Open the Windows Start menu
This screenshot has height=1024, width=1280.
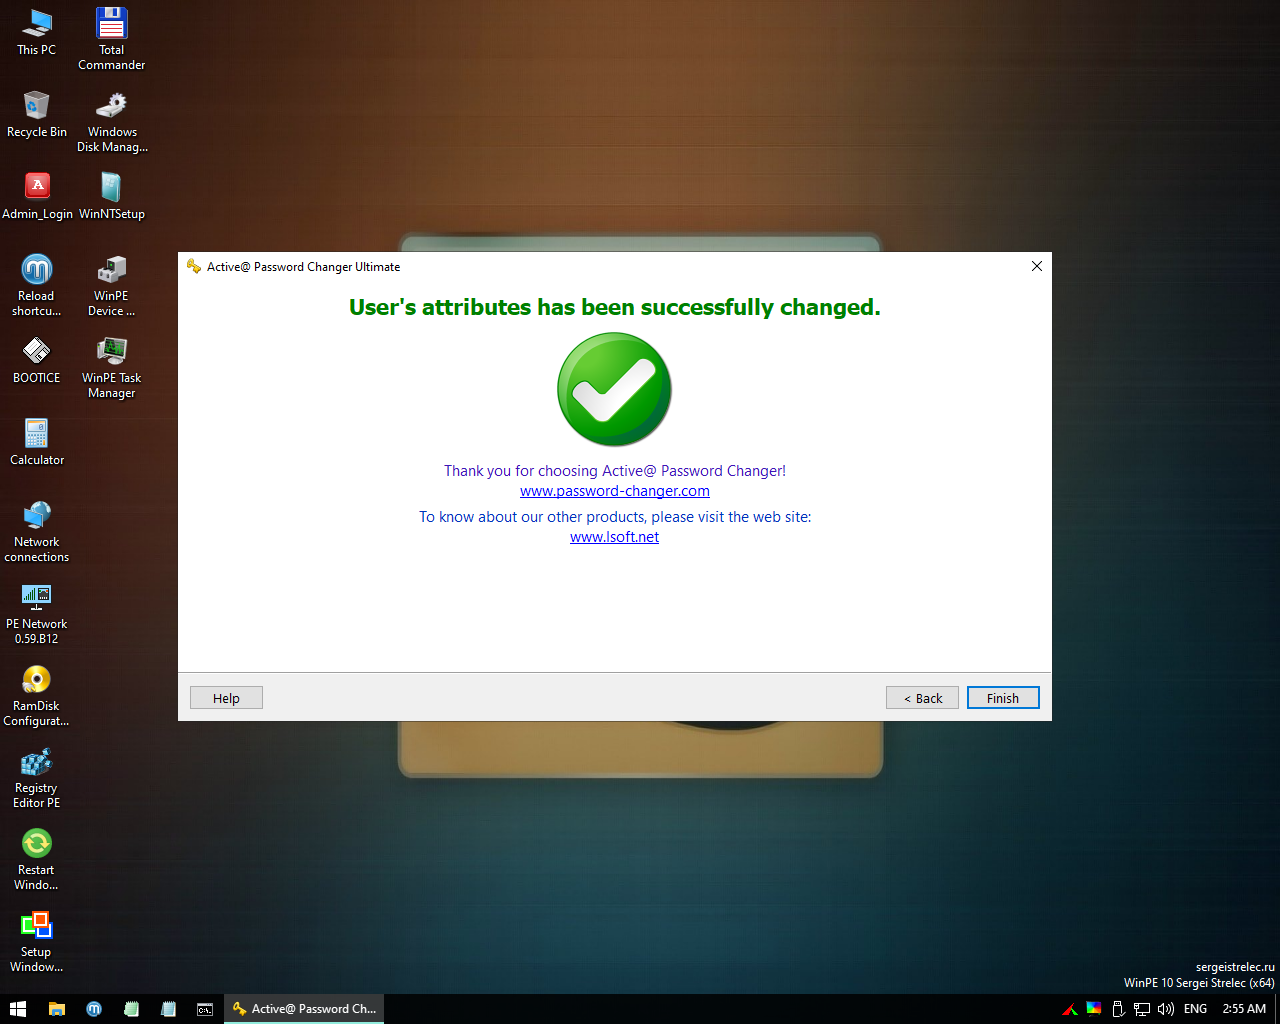(x=18, y=1009)
